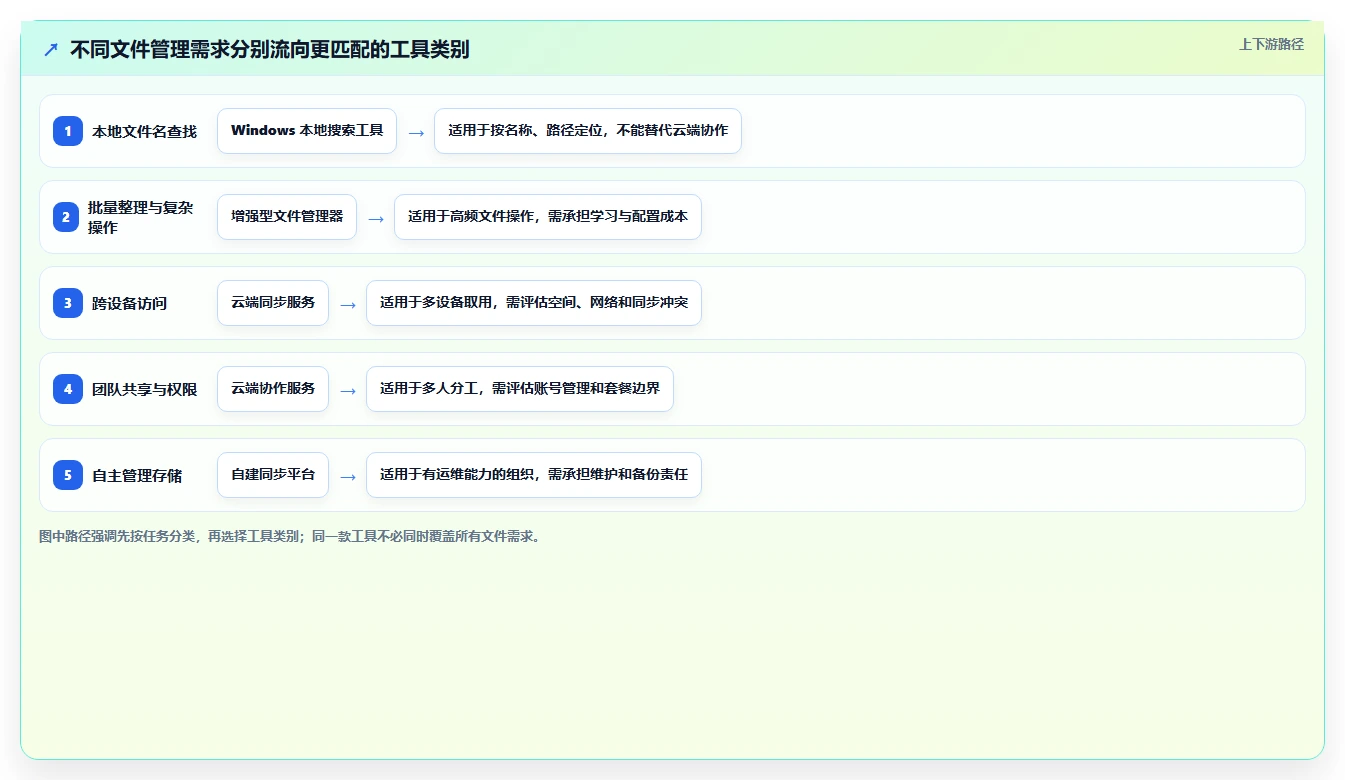This screenshot has width=1345, height=780.
Task: Click the footnote starting 图中路径强调先按任务分类
Action: (x=292, y=536)
